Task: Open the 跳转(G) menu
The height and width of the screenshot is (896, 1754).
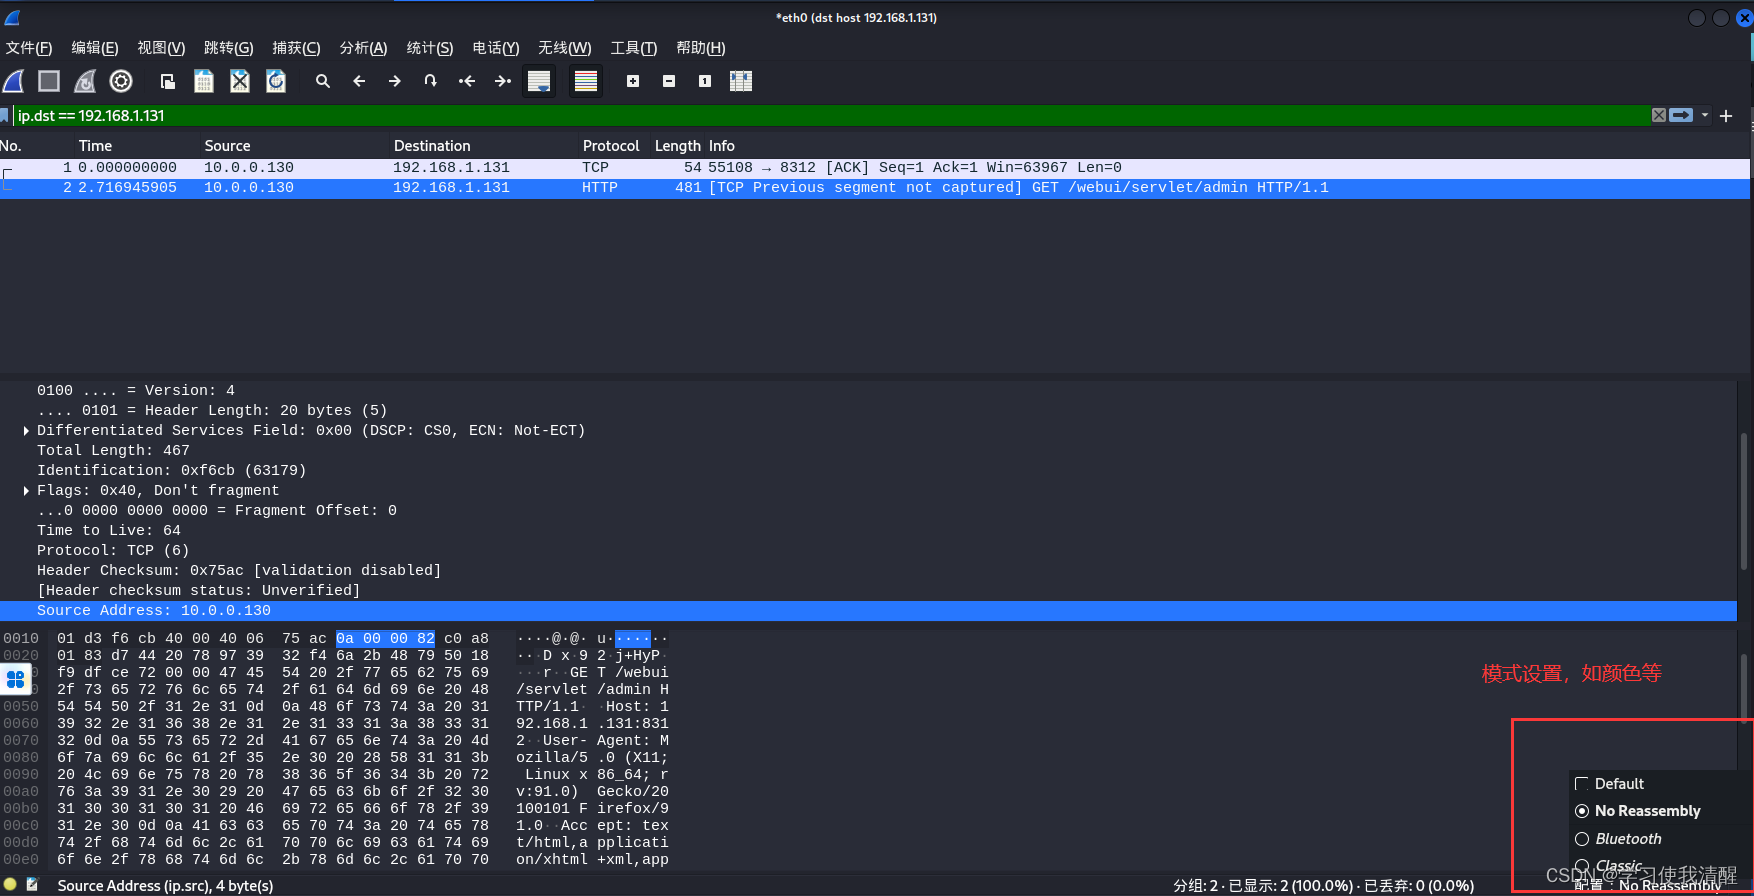Action: pyautogui.click(x=228, y=48)
